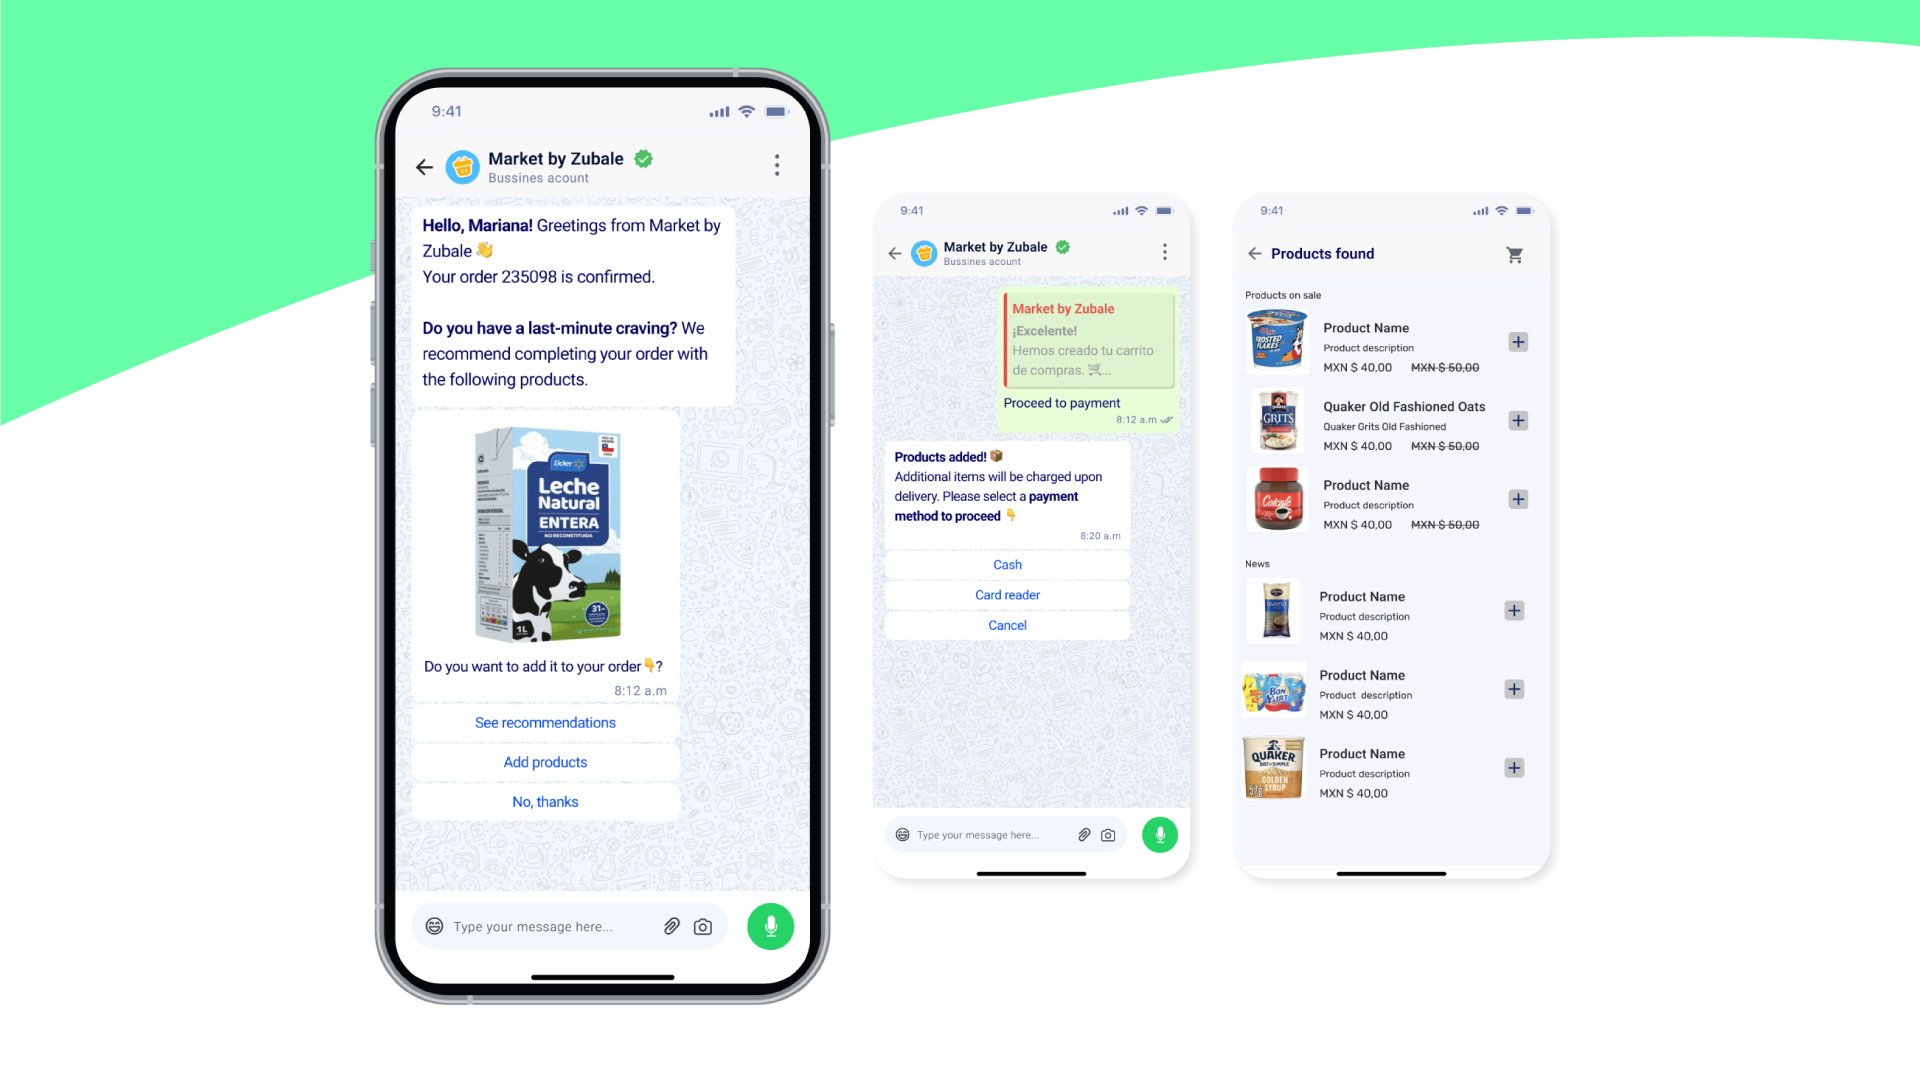Viewport: 1920px width, 1080px height.
Task: Click the attachment paperclip icon
Action: tap(673, 926)
